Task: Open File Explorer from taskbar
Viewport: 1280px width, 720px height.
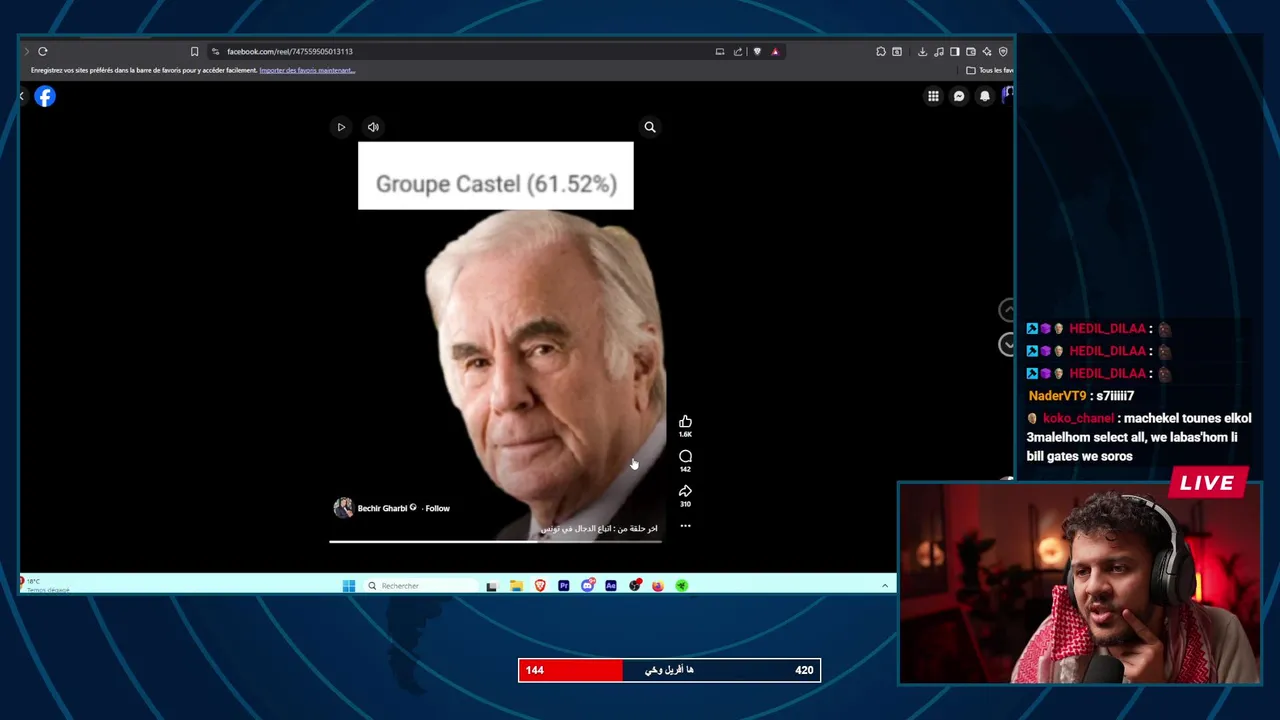Action: click(516, 586)
